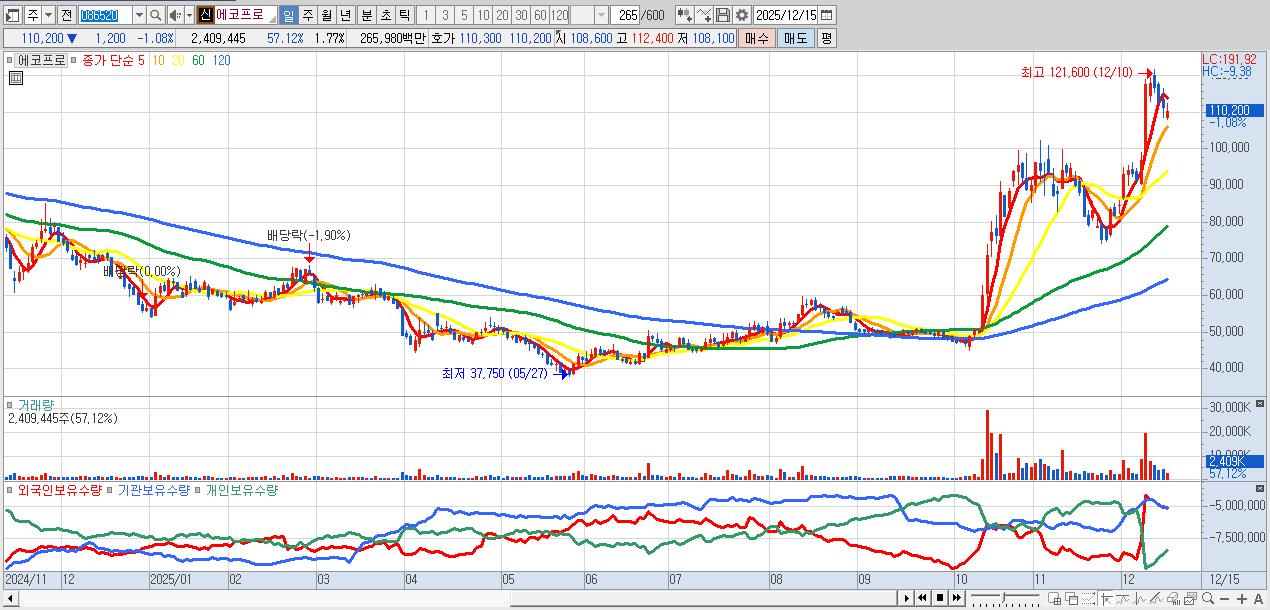Screen dimensions: 1270x610
Task: Switch to the 초 second period
Action: (x=385, y=15)
